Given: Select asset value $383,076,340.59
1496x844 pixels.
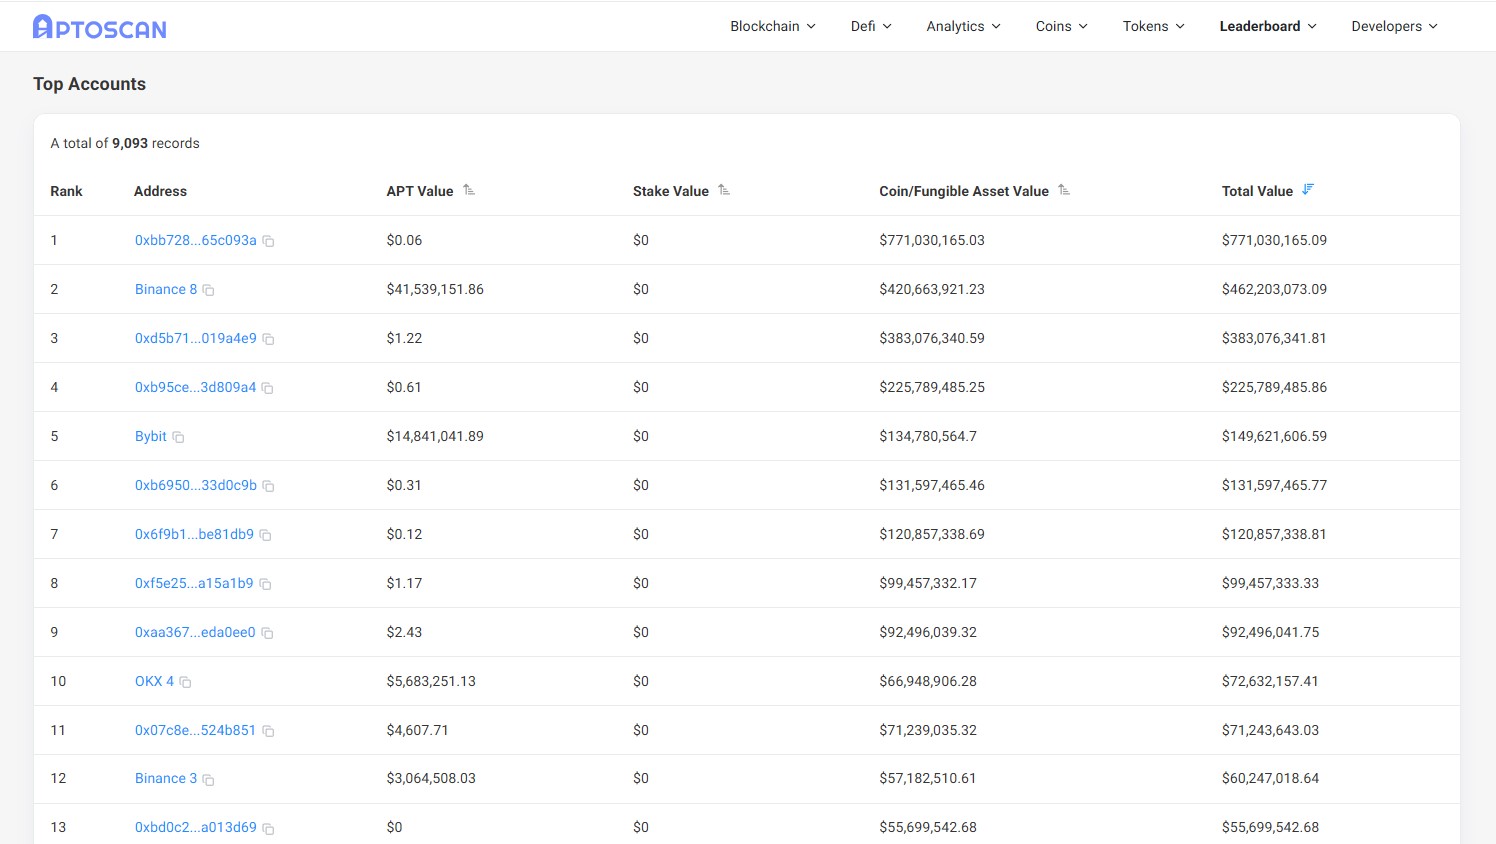Looking at the screenshot, I should click(x=932, y=338).
